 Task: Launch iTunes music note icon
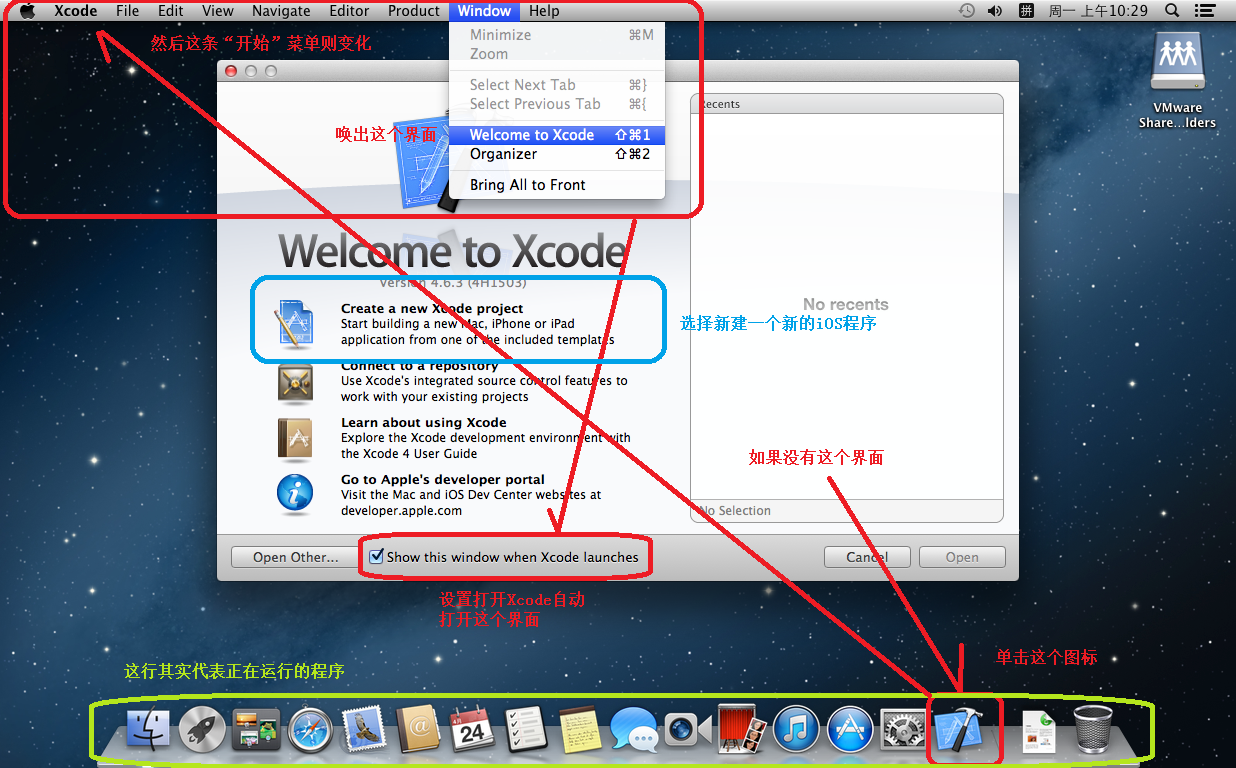(x=796, y=730)
